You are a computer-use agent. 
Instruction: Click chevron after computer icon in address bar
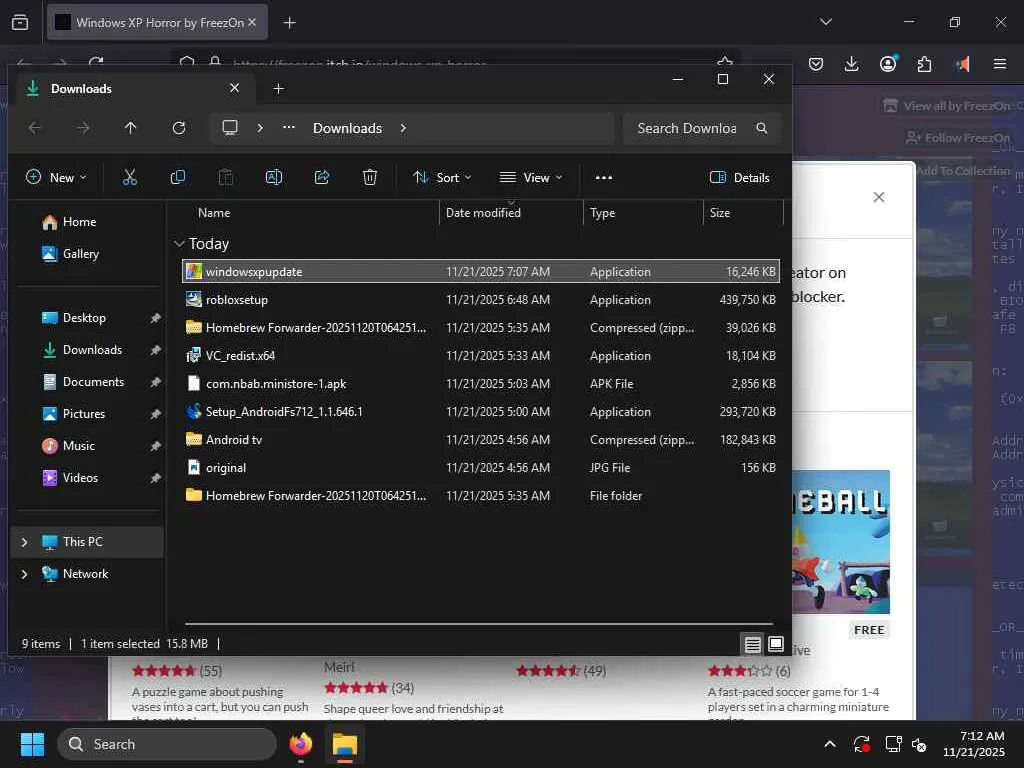coord(260,128)
